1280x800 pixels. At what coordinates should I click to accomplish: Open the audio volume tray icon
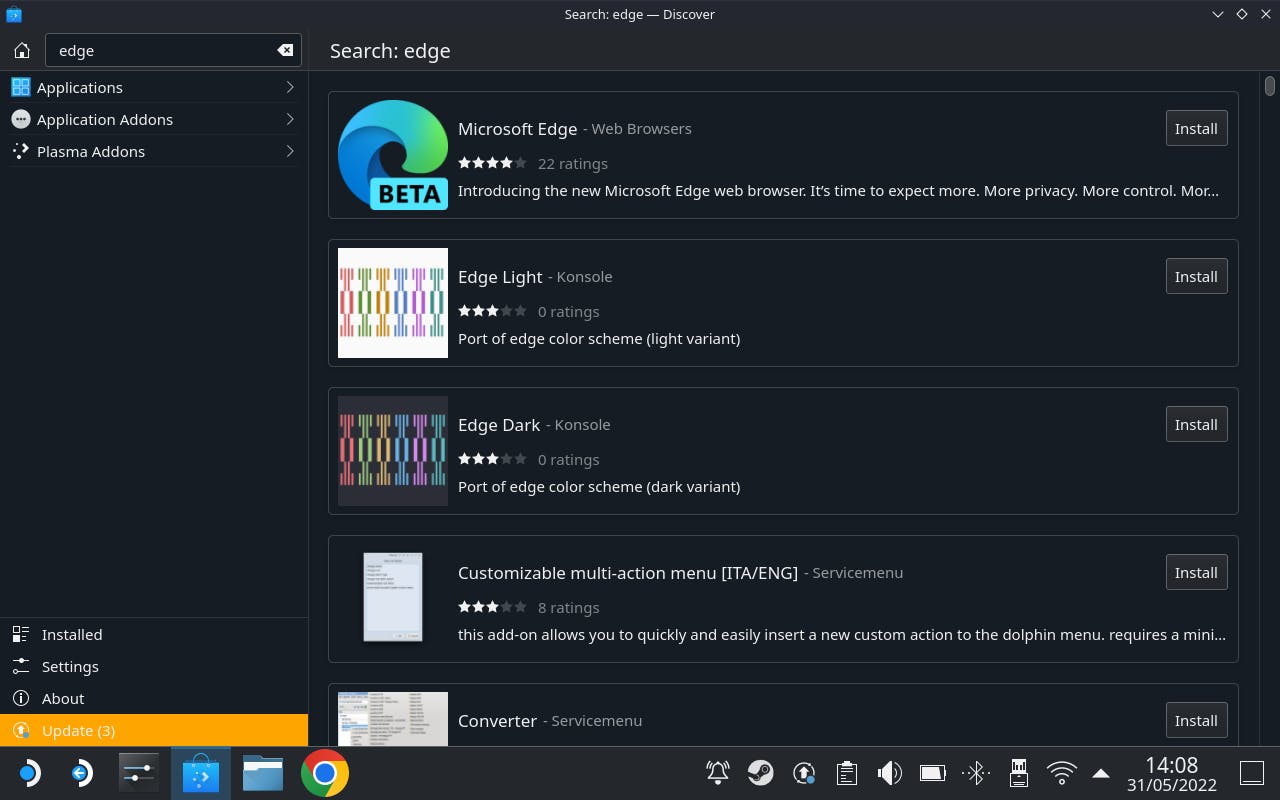tap(889, 773)
